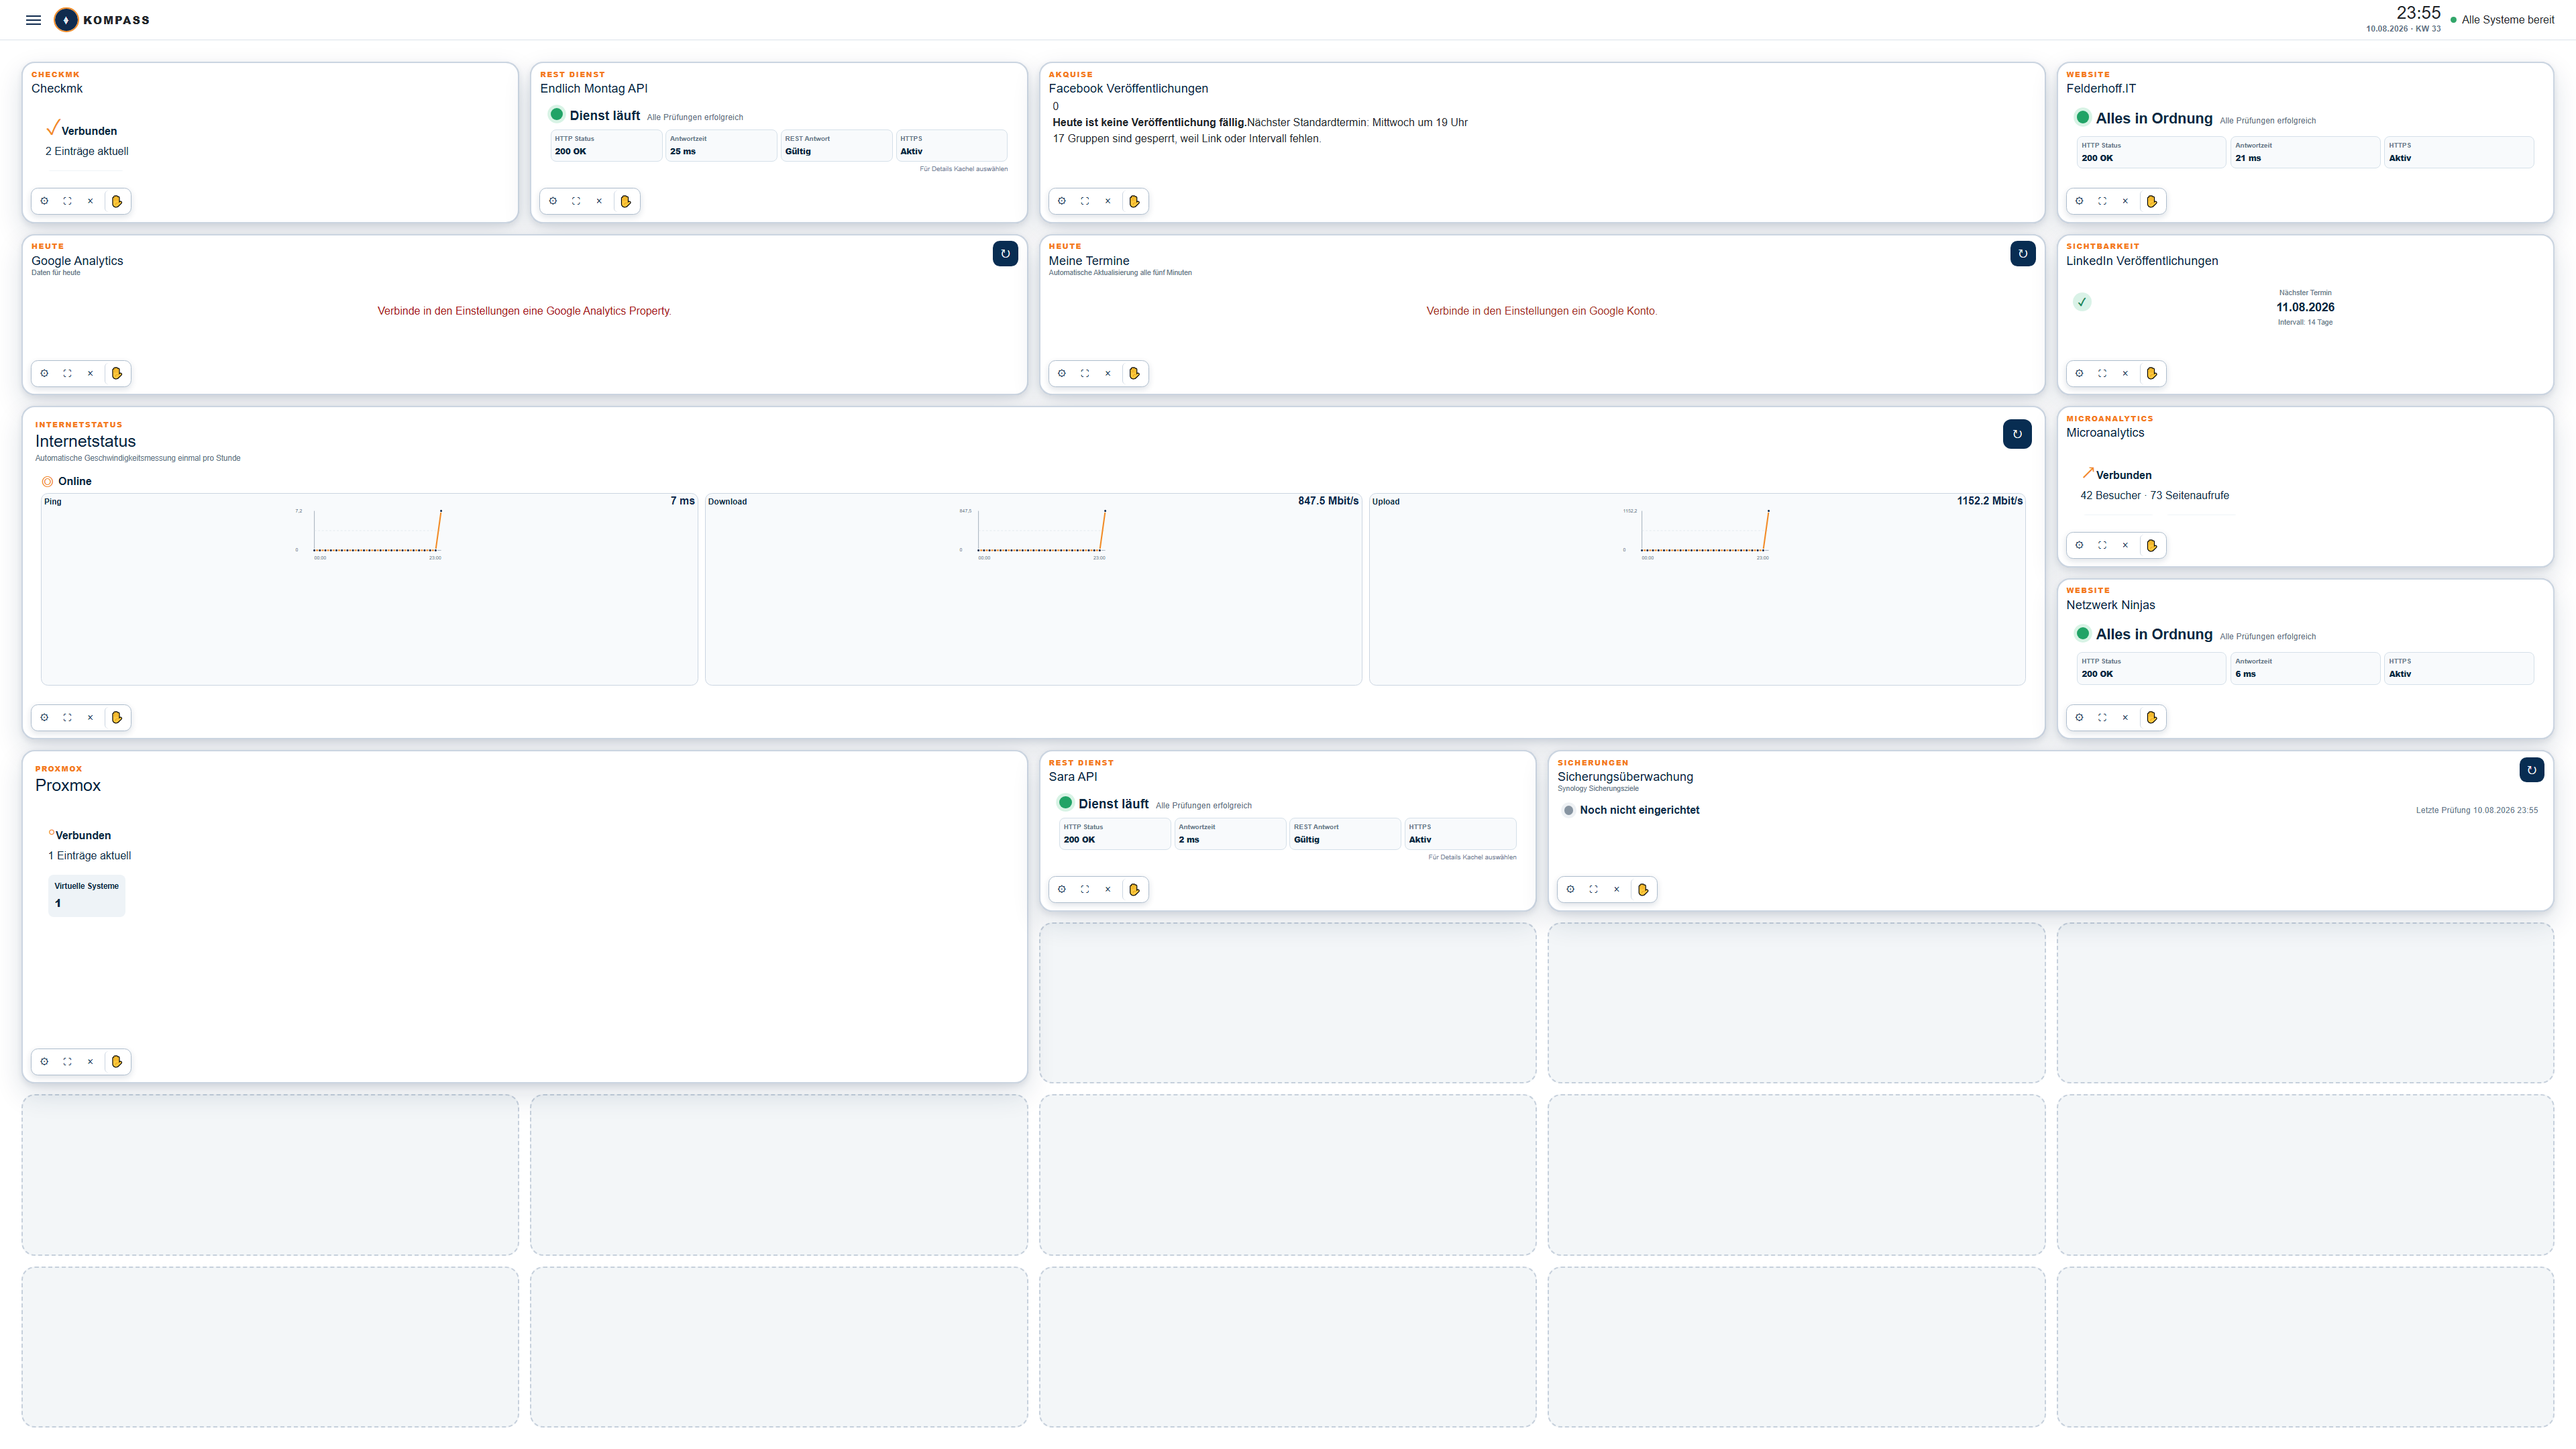Remove the Felderhoff.IT tile
2576x1449 pixels.
pyautogui.click(x=2125, y=201)
